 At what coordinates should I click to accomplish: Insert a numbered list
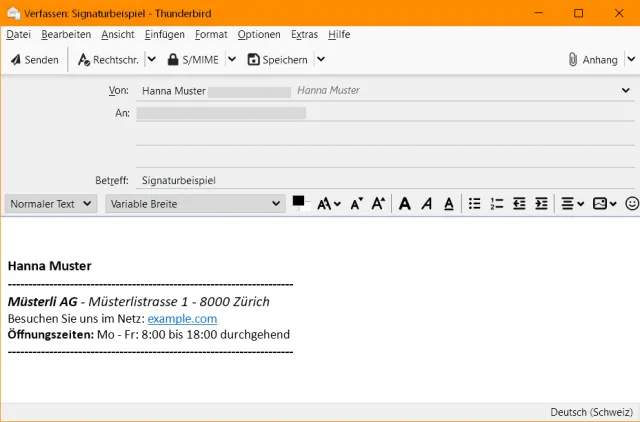point(497,204)
